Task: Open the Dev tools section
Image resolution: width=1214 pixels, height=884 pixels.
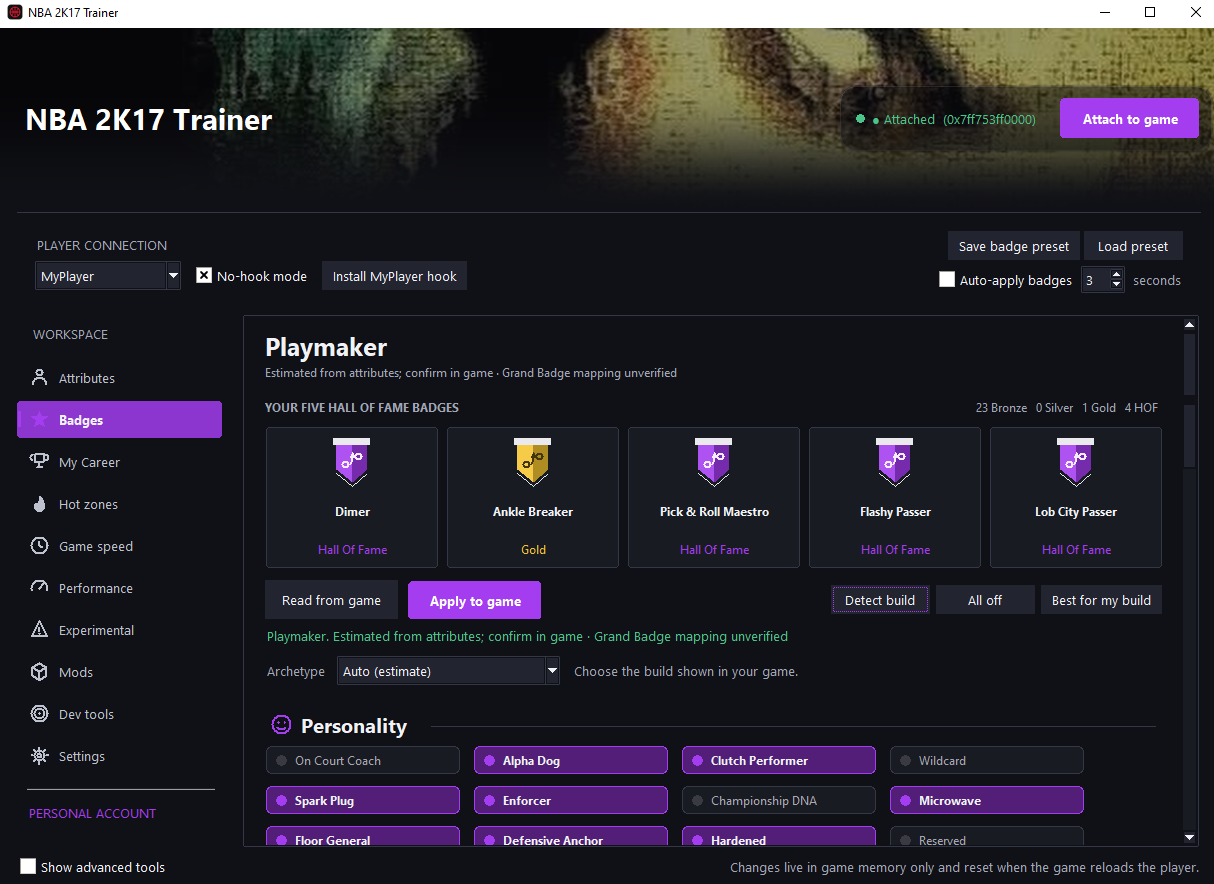Action: [x=119, y=714]
